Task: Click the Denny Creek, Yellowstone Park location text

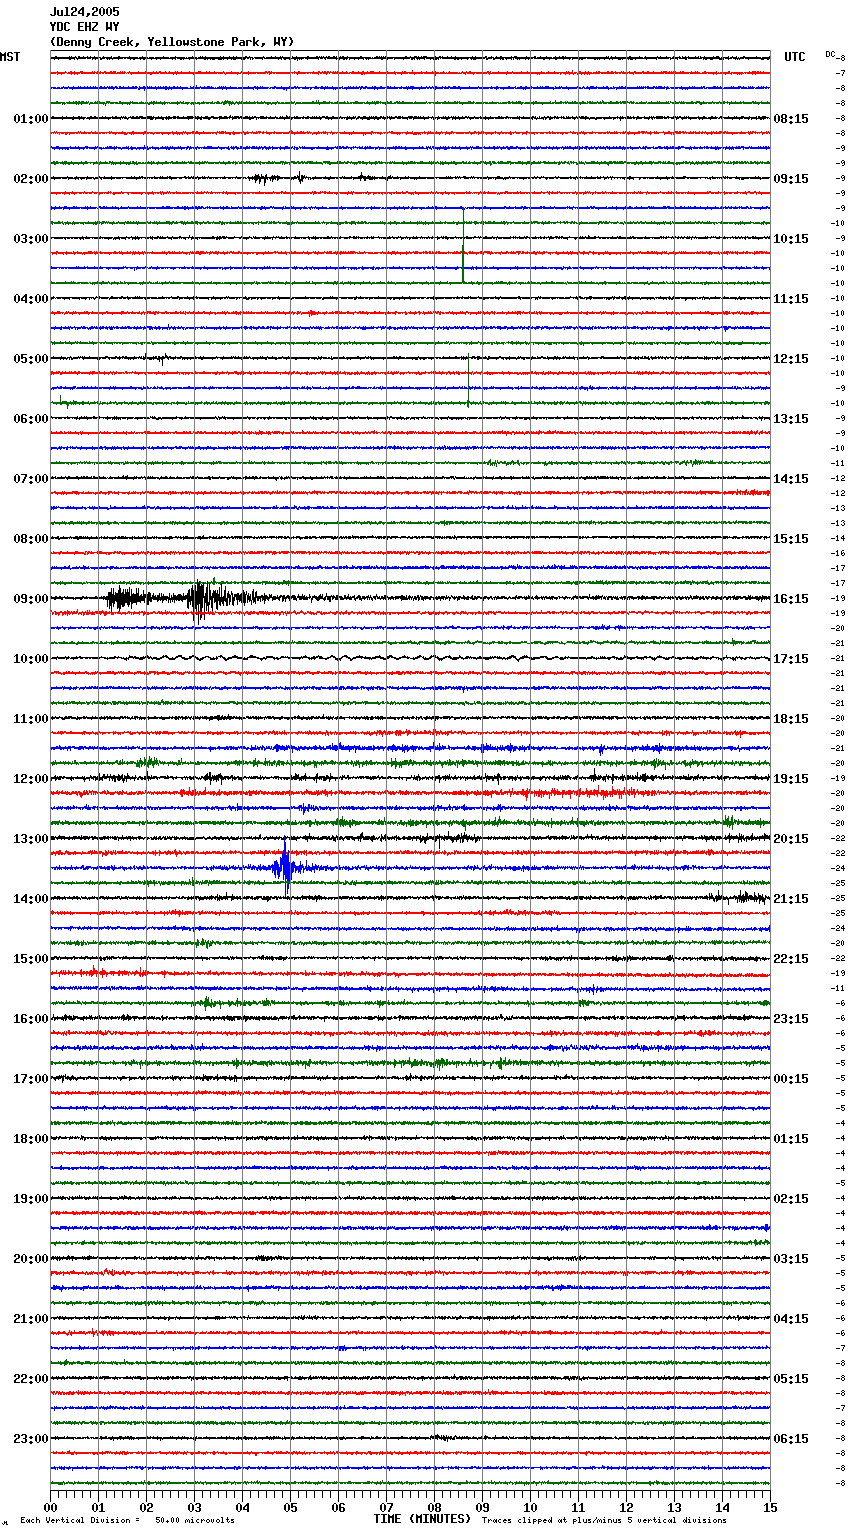Action: (172, 42)
